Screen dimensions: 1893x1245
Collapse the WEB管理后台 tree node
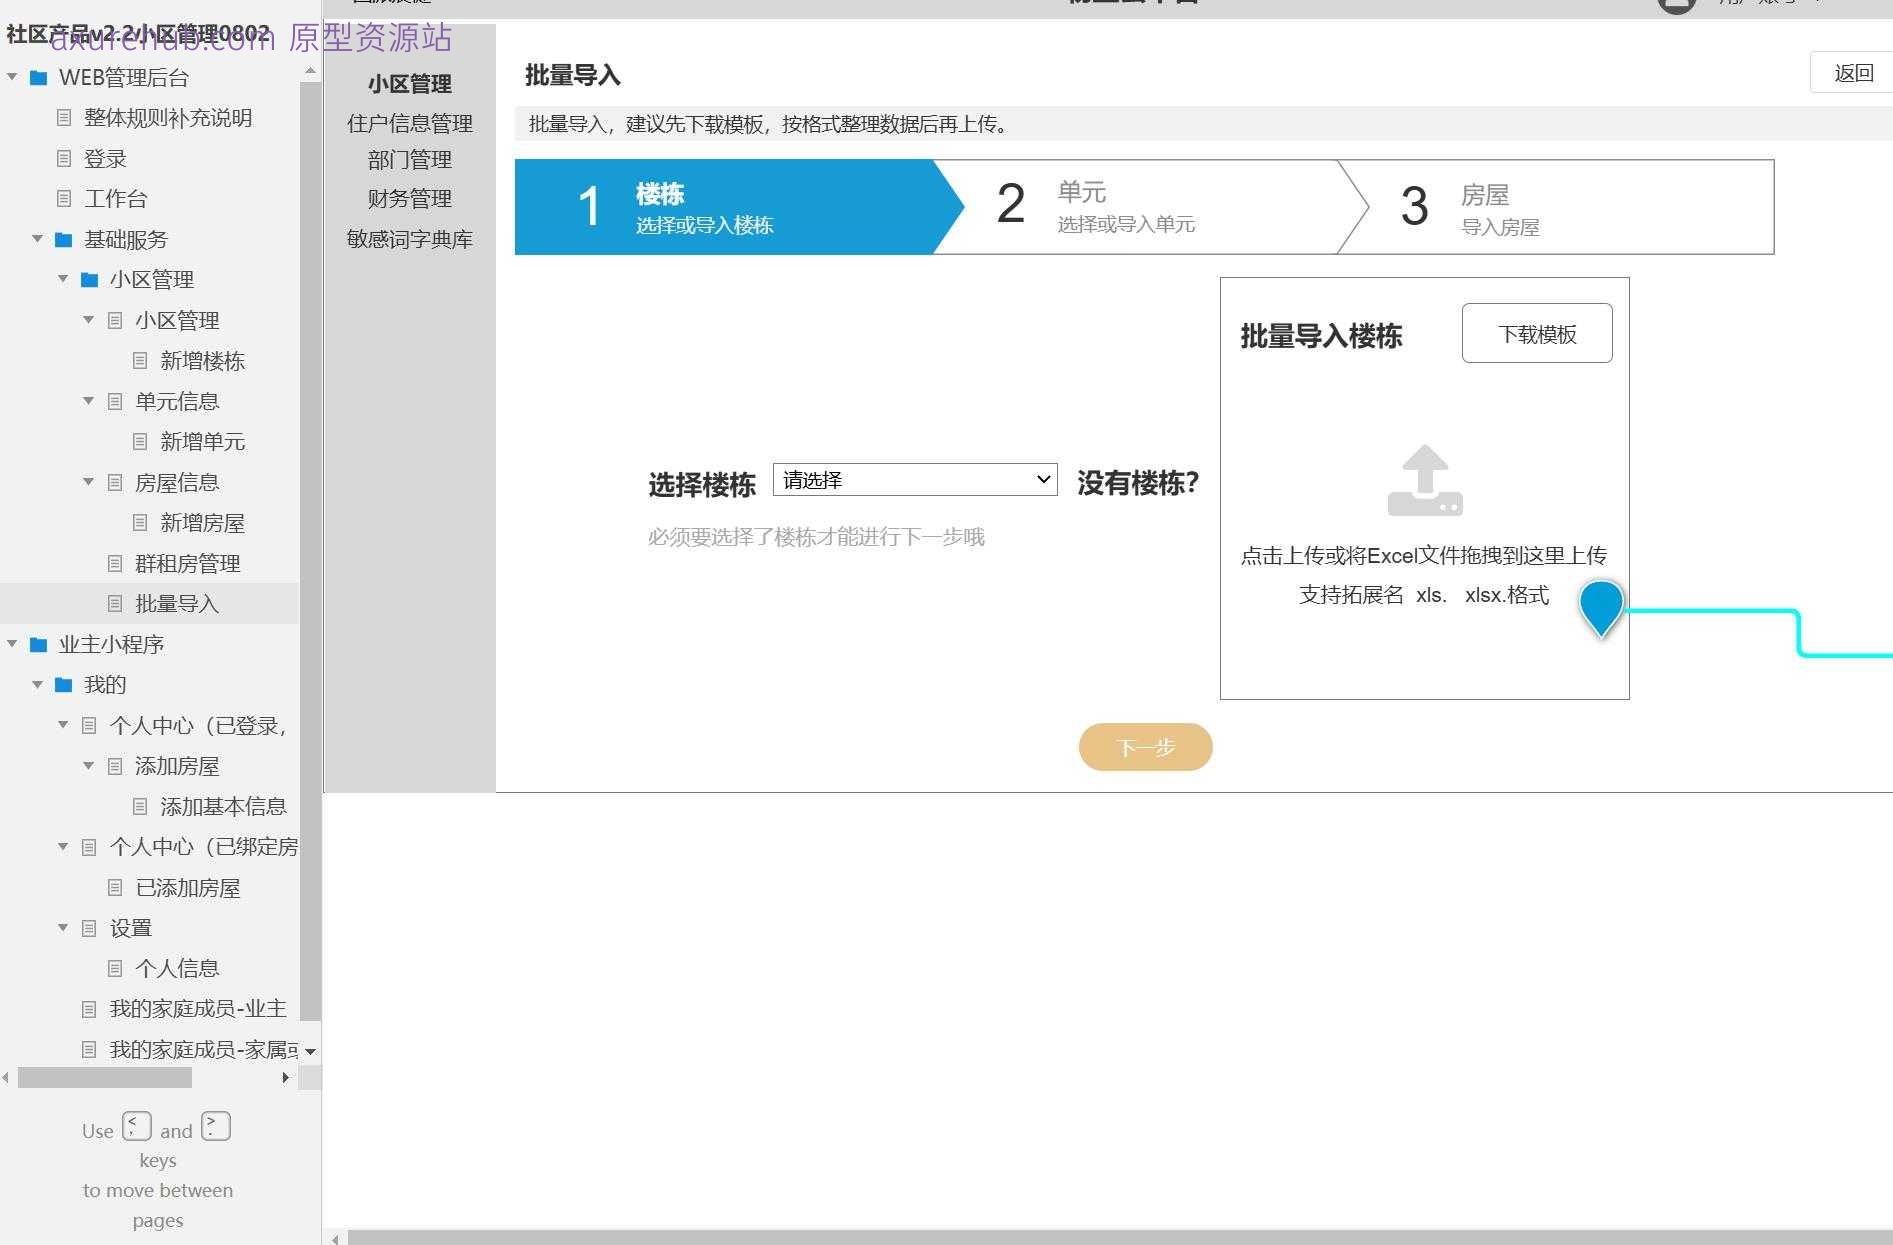tap(12, 77)
